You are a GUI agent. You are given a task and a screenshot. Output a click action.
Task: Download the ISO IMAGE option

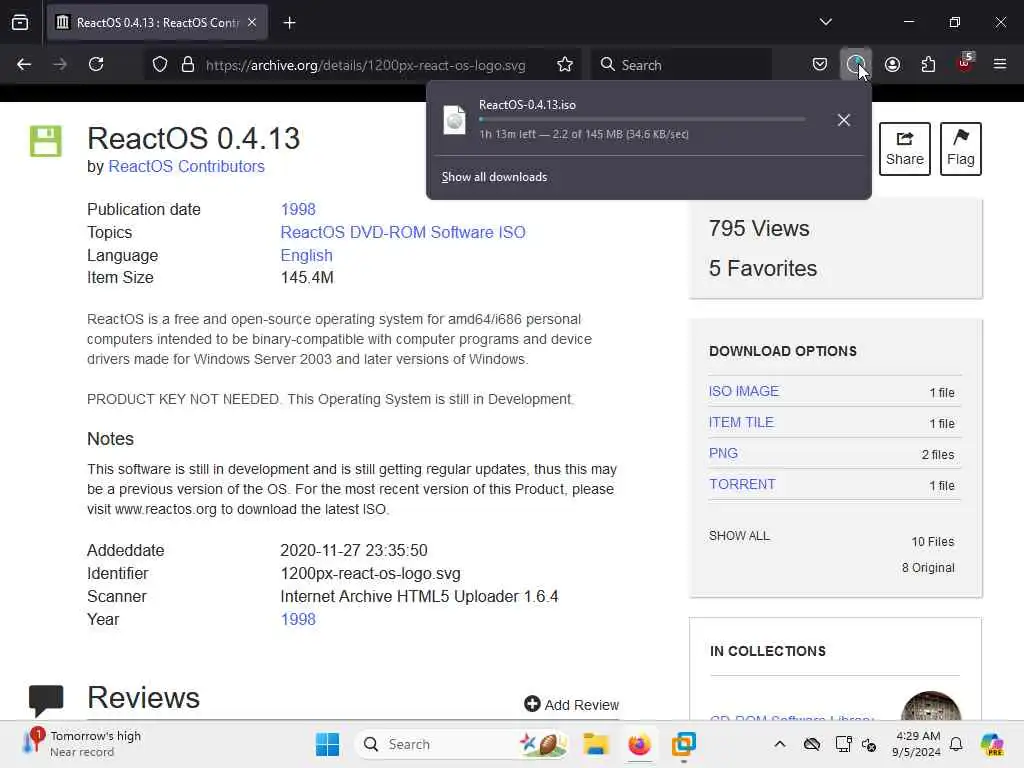coord(744,391)
